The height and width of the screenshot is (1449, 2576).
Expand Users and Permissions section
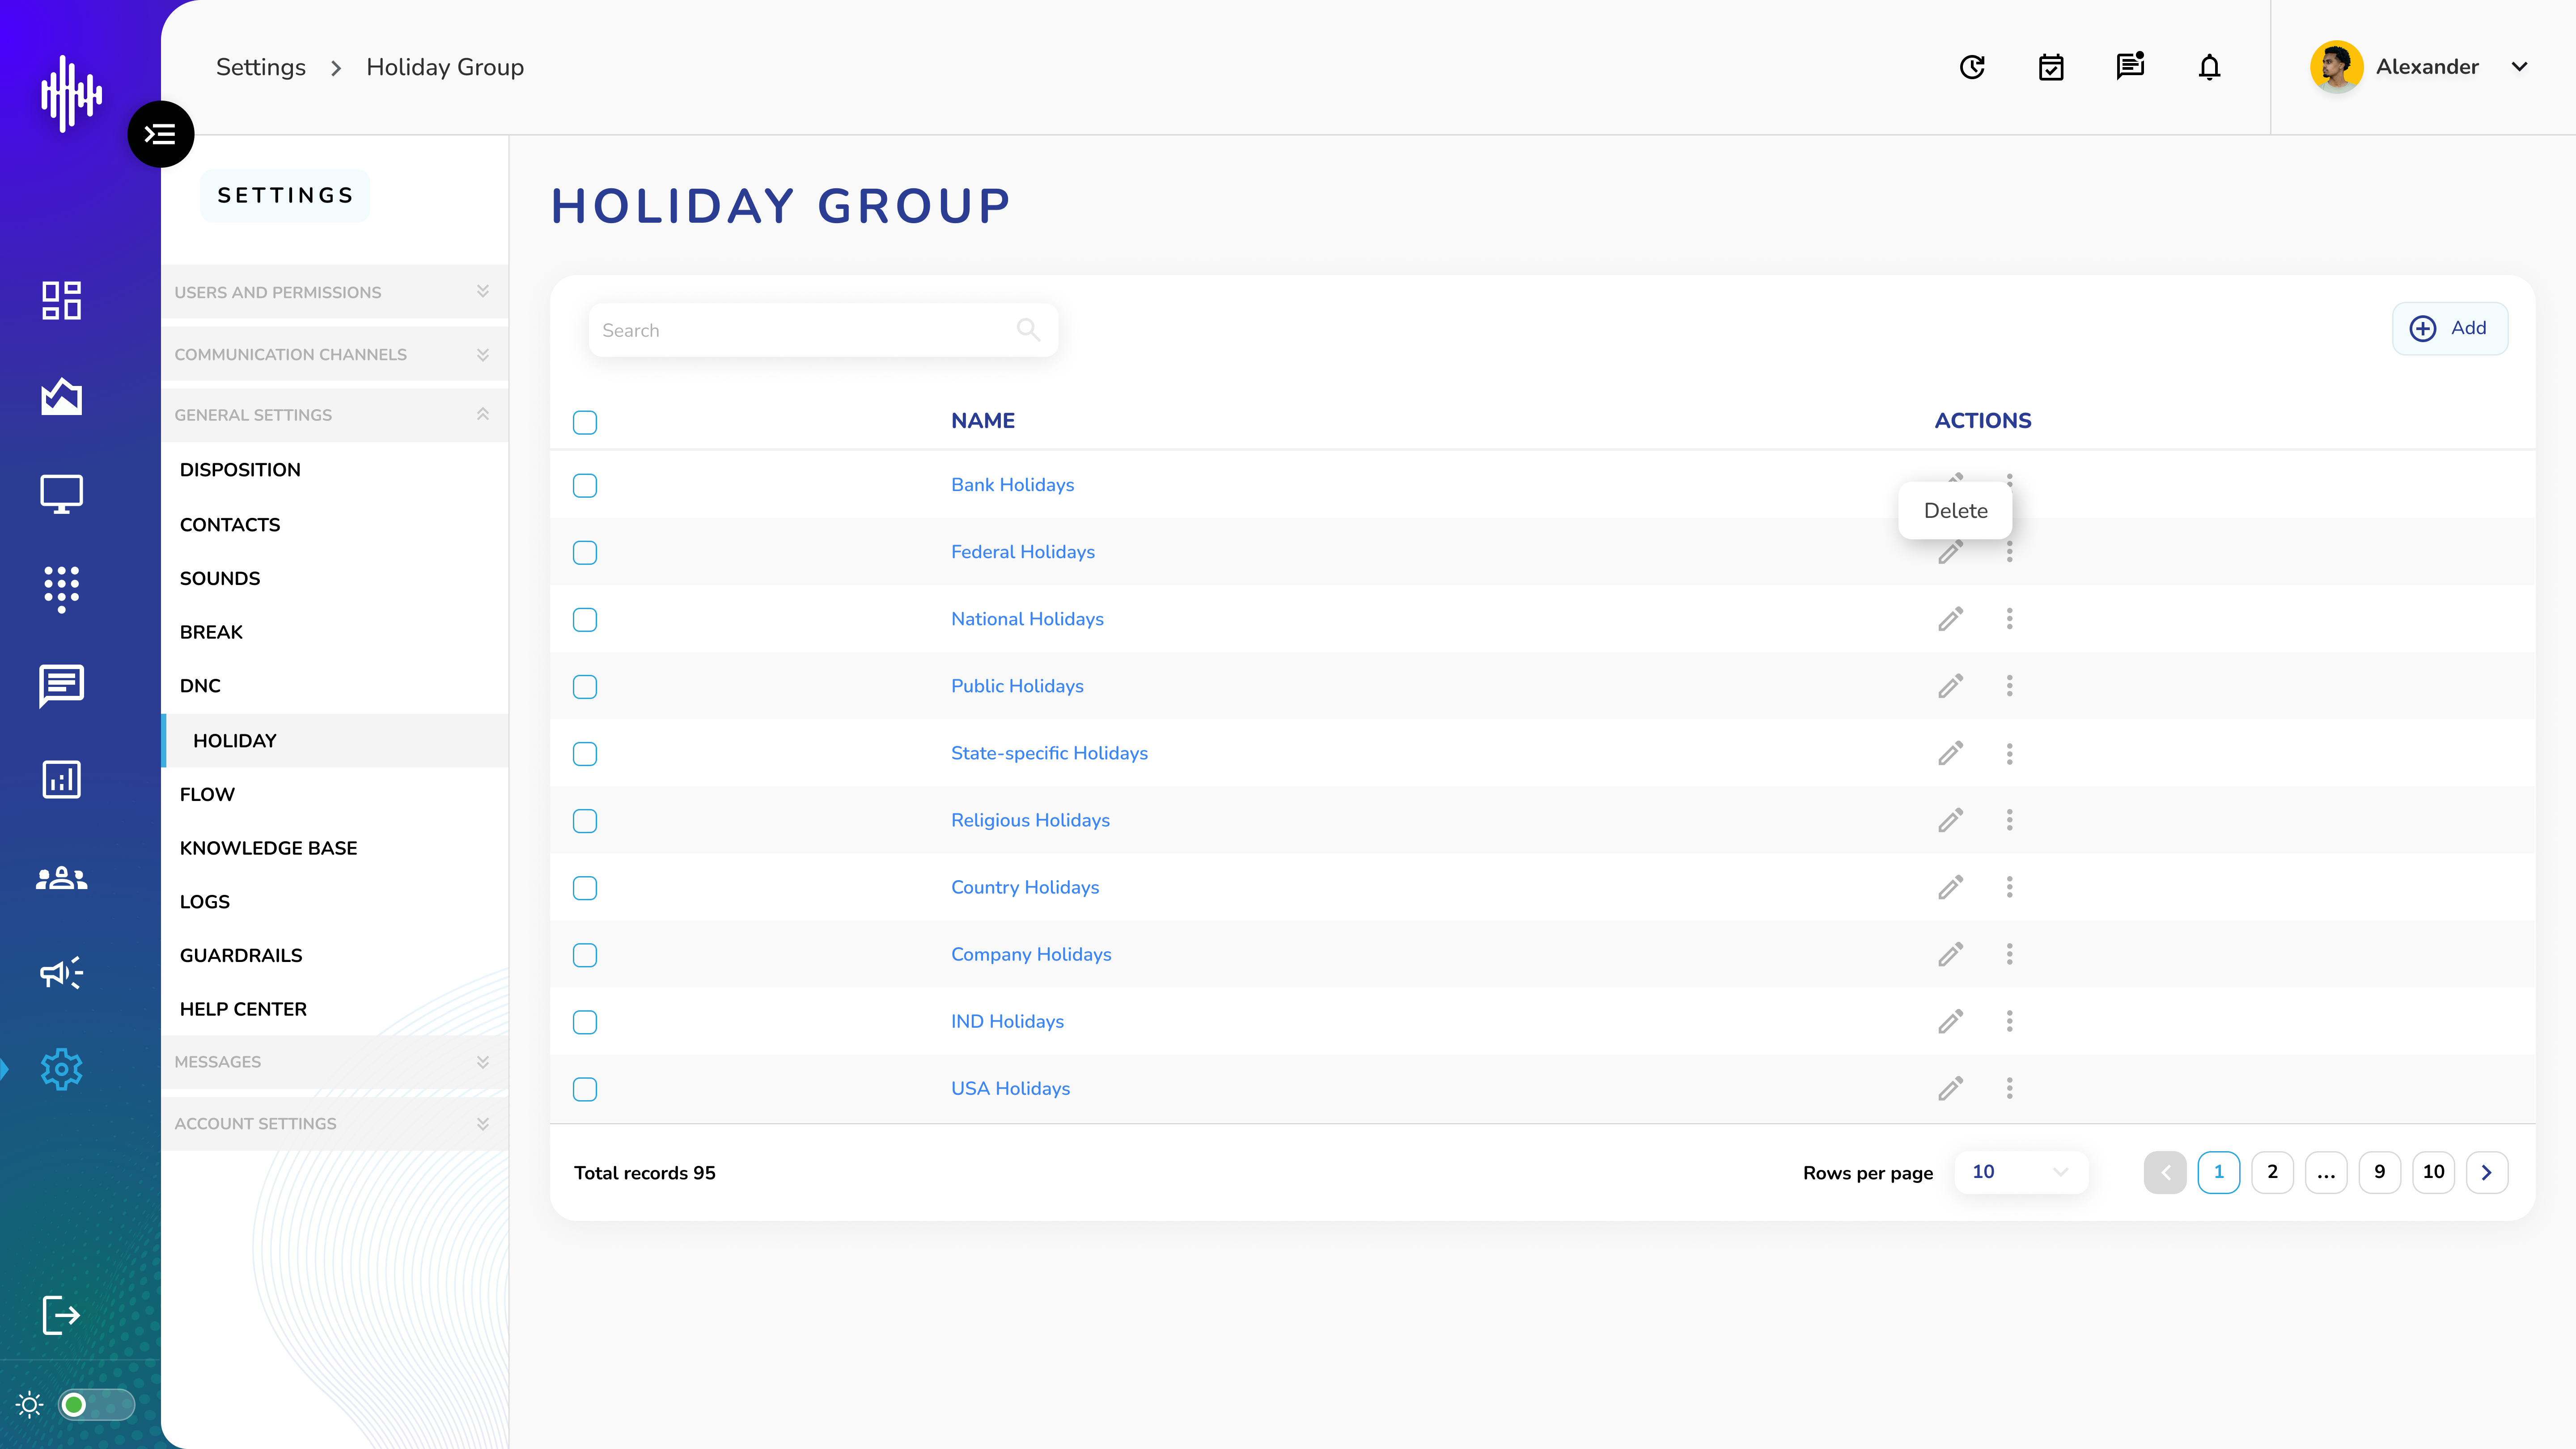(334, 292)
